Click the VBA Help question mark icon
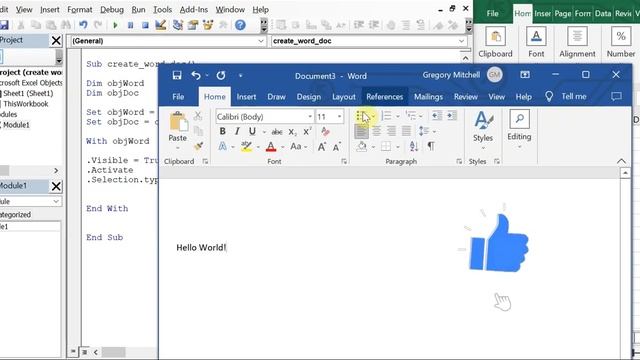The image size is (640, 360). click(240, 25)
